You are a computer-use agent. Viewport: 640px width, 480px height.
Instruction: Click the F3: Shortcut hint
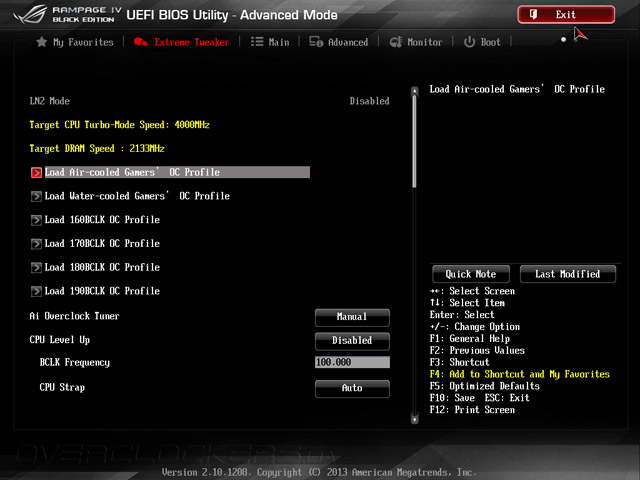(x=459, y=362)
